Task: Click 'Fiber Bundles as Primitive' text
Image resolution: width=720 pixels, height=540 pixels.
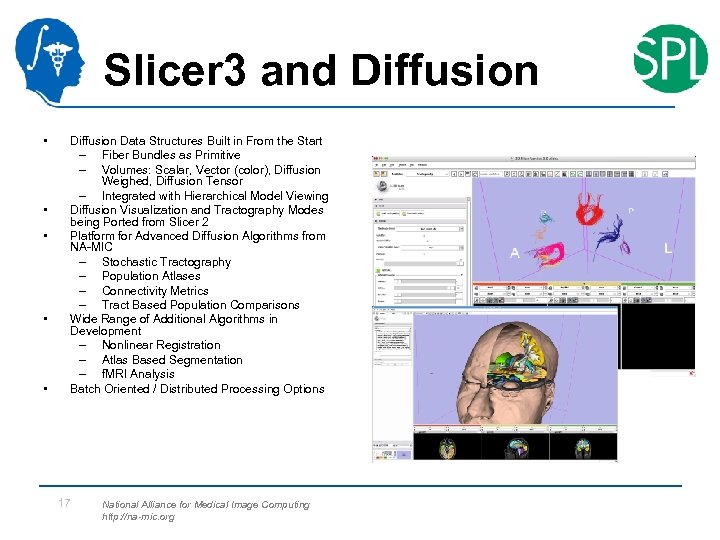Action: pos(171,155)
